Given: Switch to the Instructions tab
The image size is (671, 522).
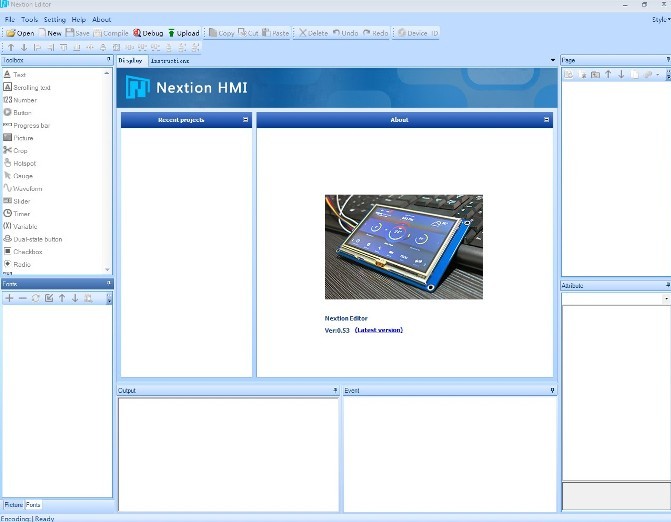Looking at the screenshot, I should (170, 61).
